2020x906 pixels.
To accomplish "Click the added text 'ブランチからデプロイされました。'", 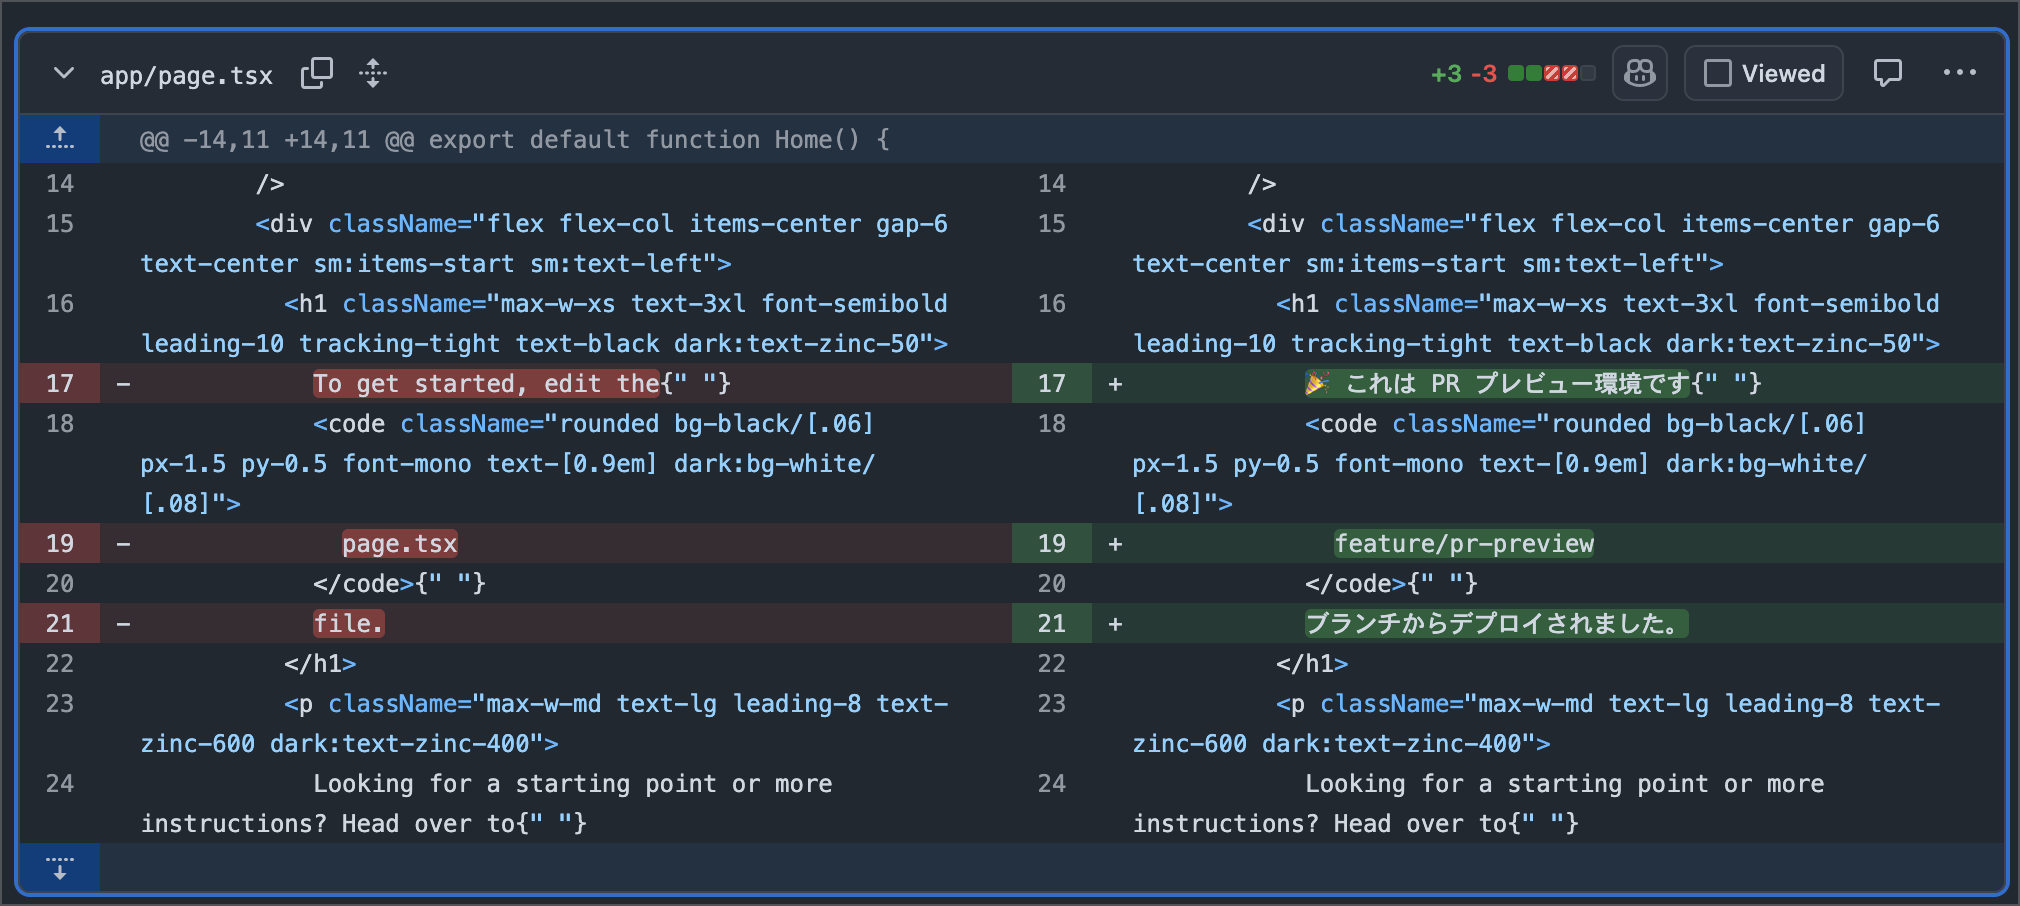I will coord(1497,623).
